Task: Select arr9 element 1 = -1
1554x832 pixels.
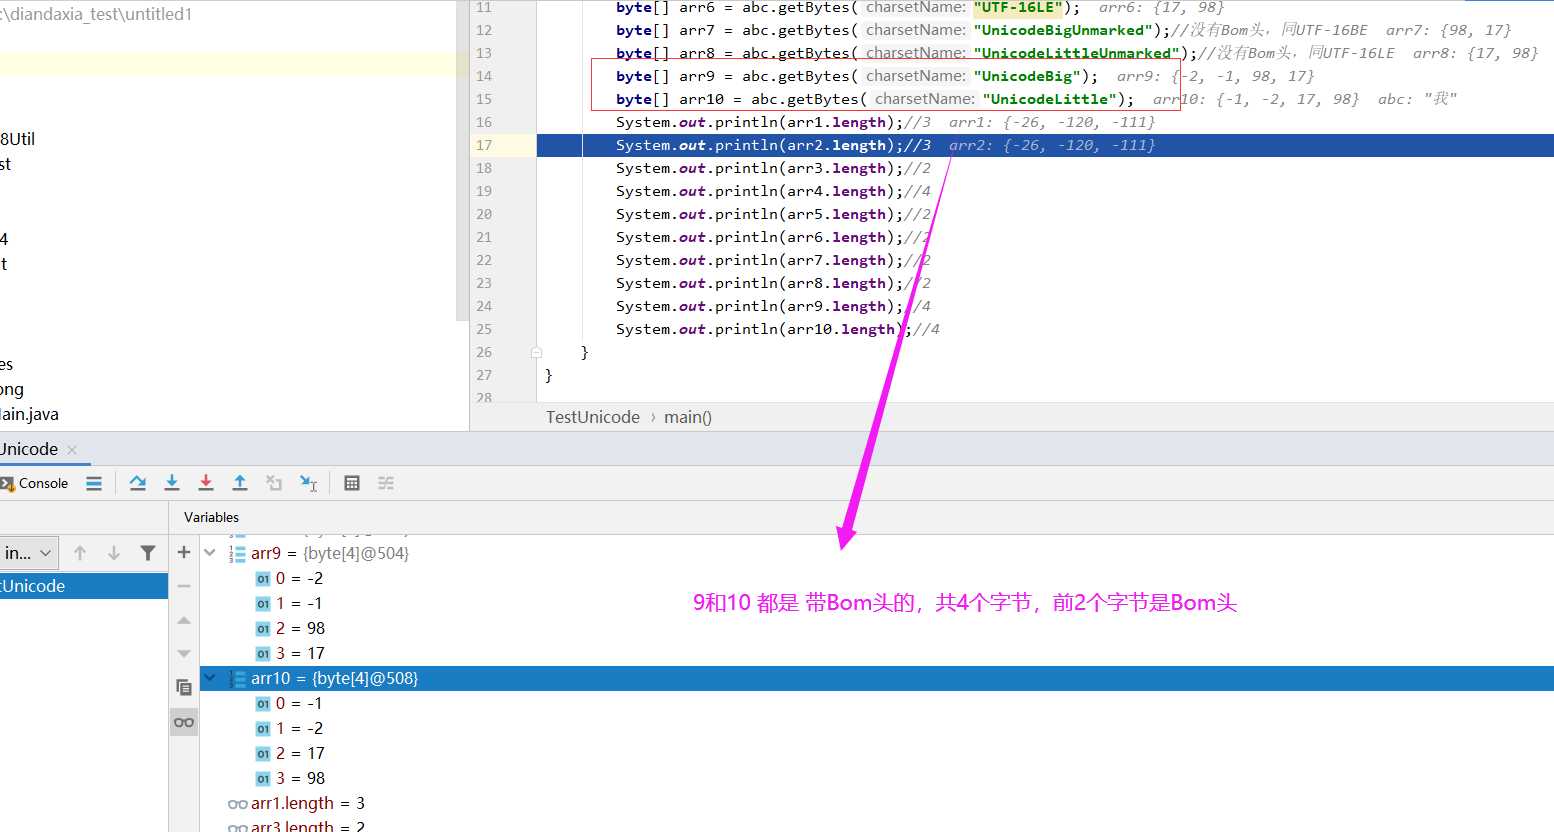Action: coord(299,603)
